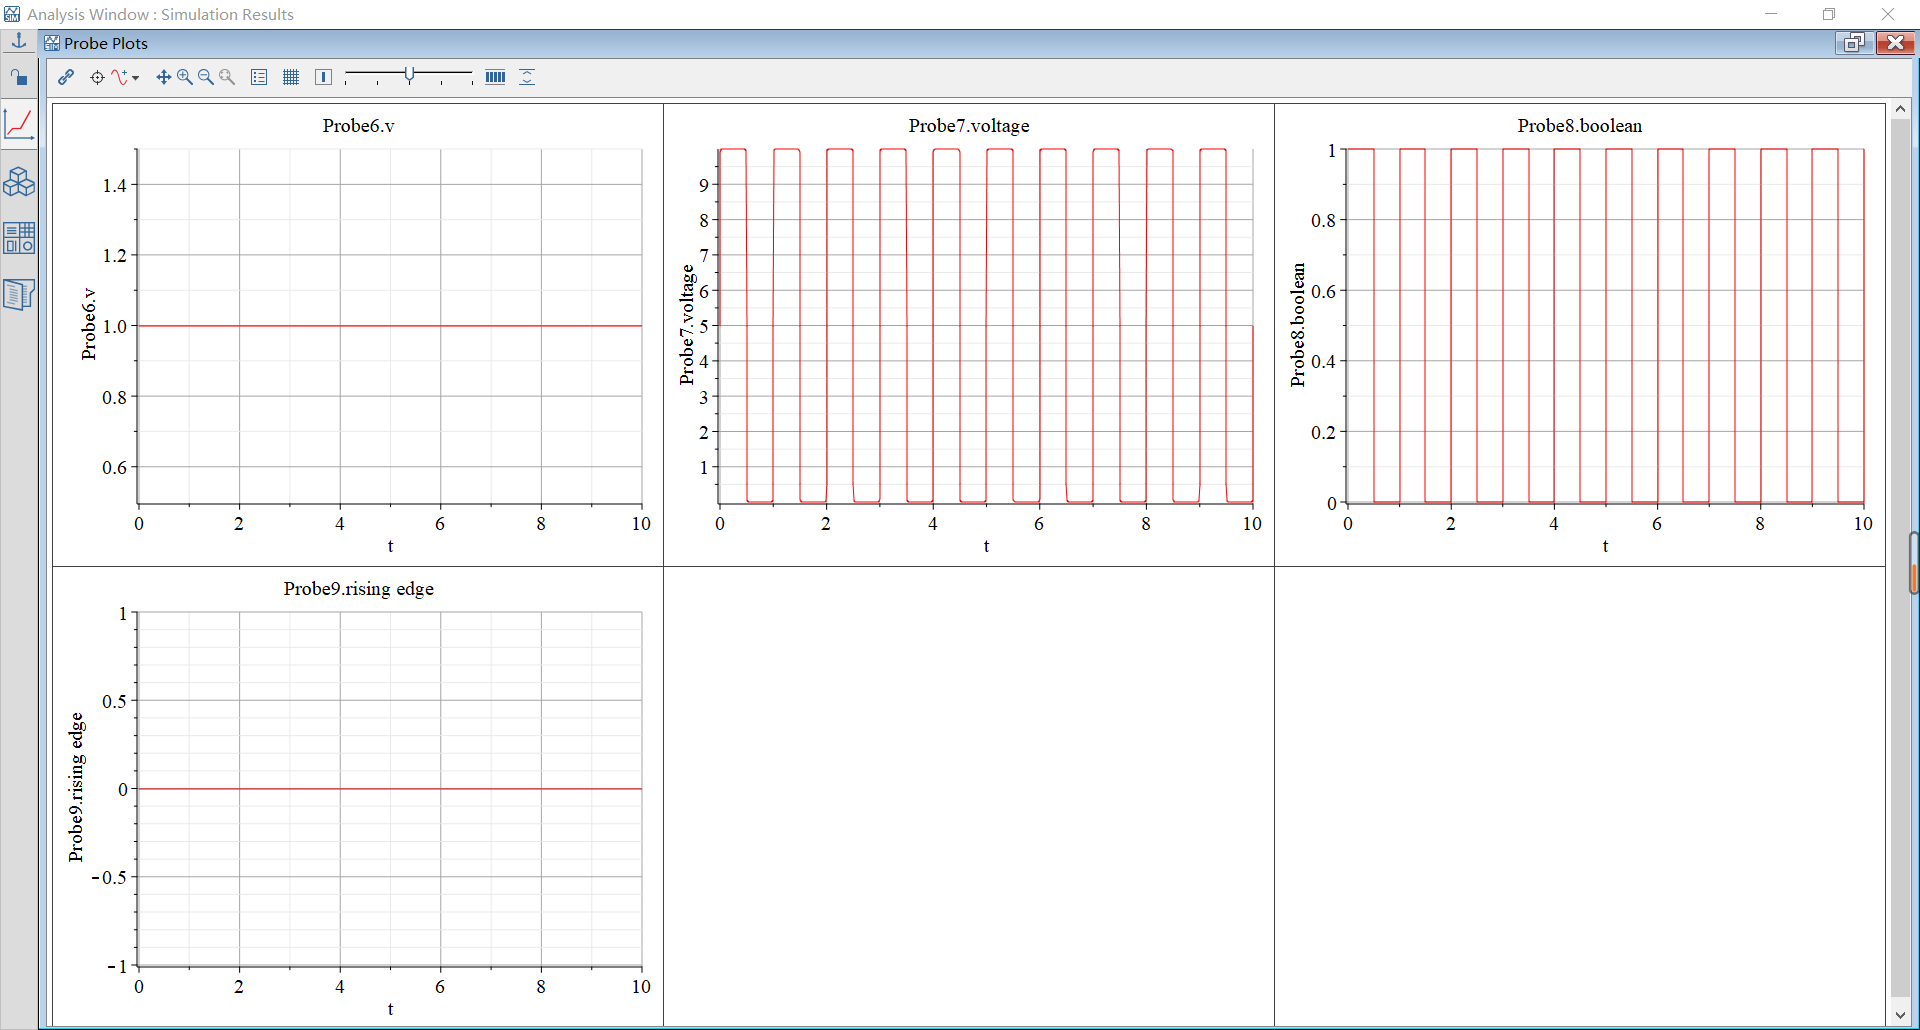The width and height of the screenshot is (1920, 1030).
Task: Click the t axis label under Probe6.v
Action: click(390, 546)
